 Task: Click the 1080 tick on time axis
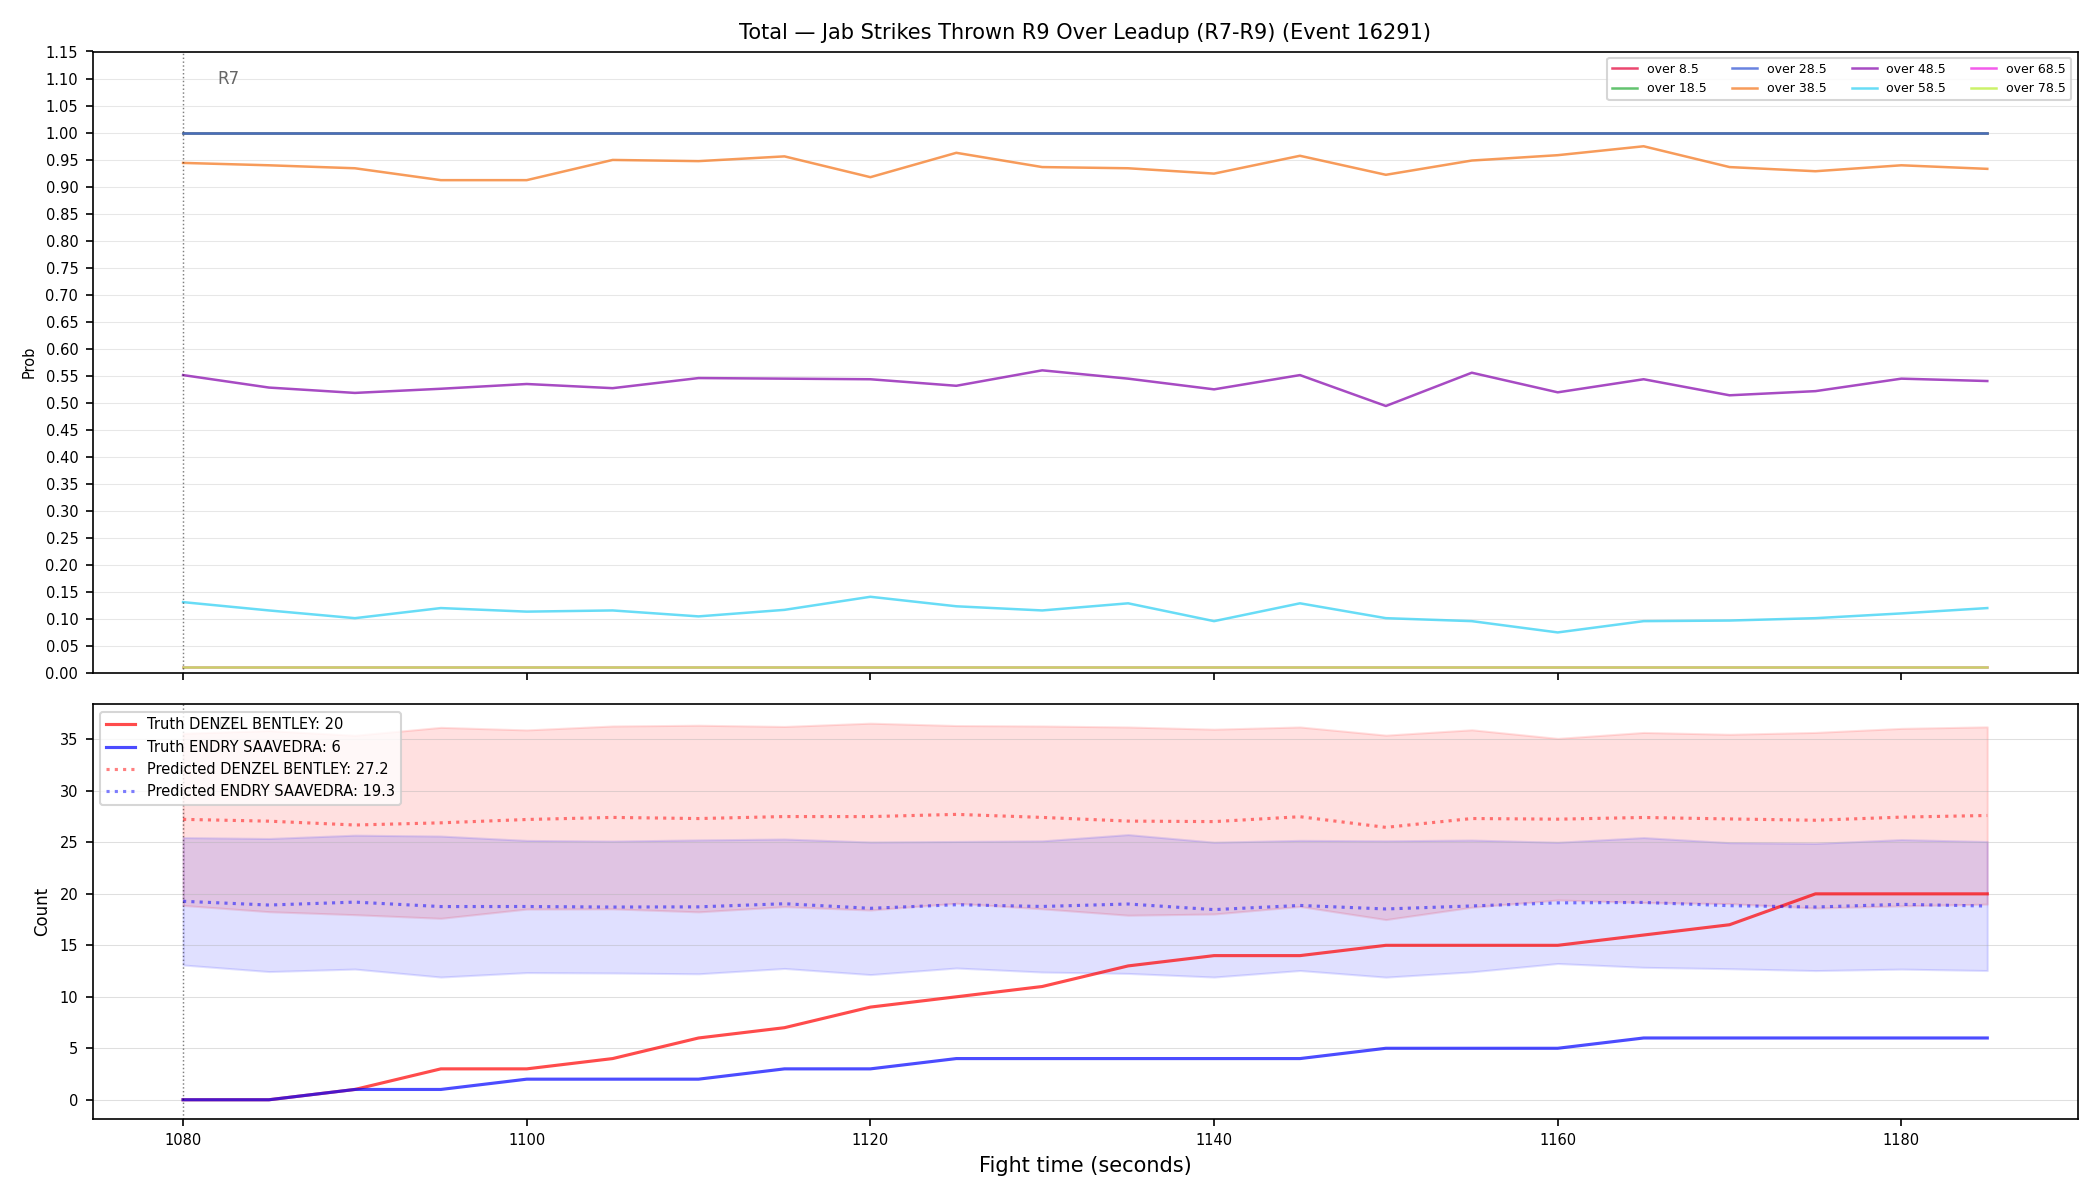click(182, 1139)
